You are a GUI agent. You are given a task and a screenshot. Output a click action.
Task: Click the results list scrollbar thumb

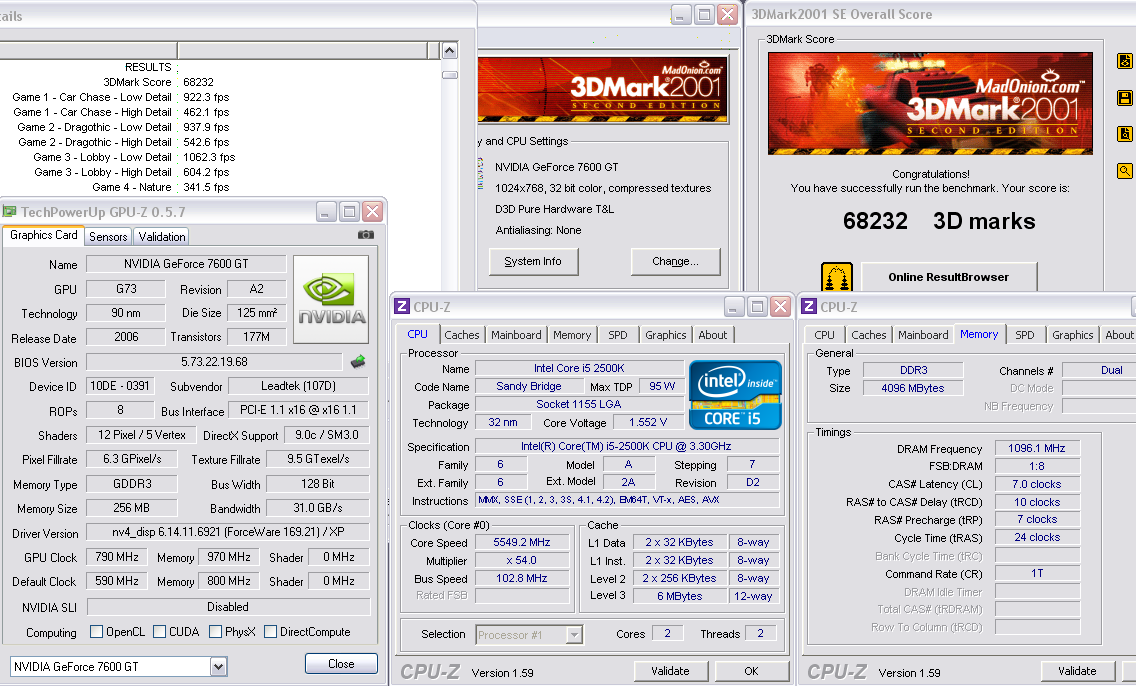click(449, 75)
